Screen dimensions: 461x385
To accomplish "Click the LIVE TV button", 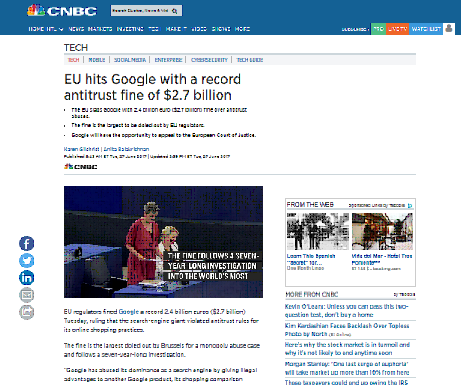I will coord(397,29).
